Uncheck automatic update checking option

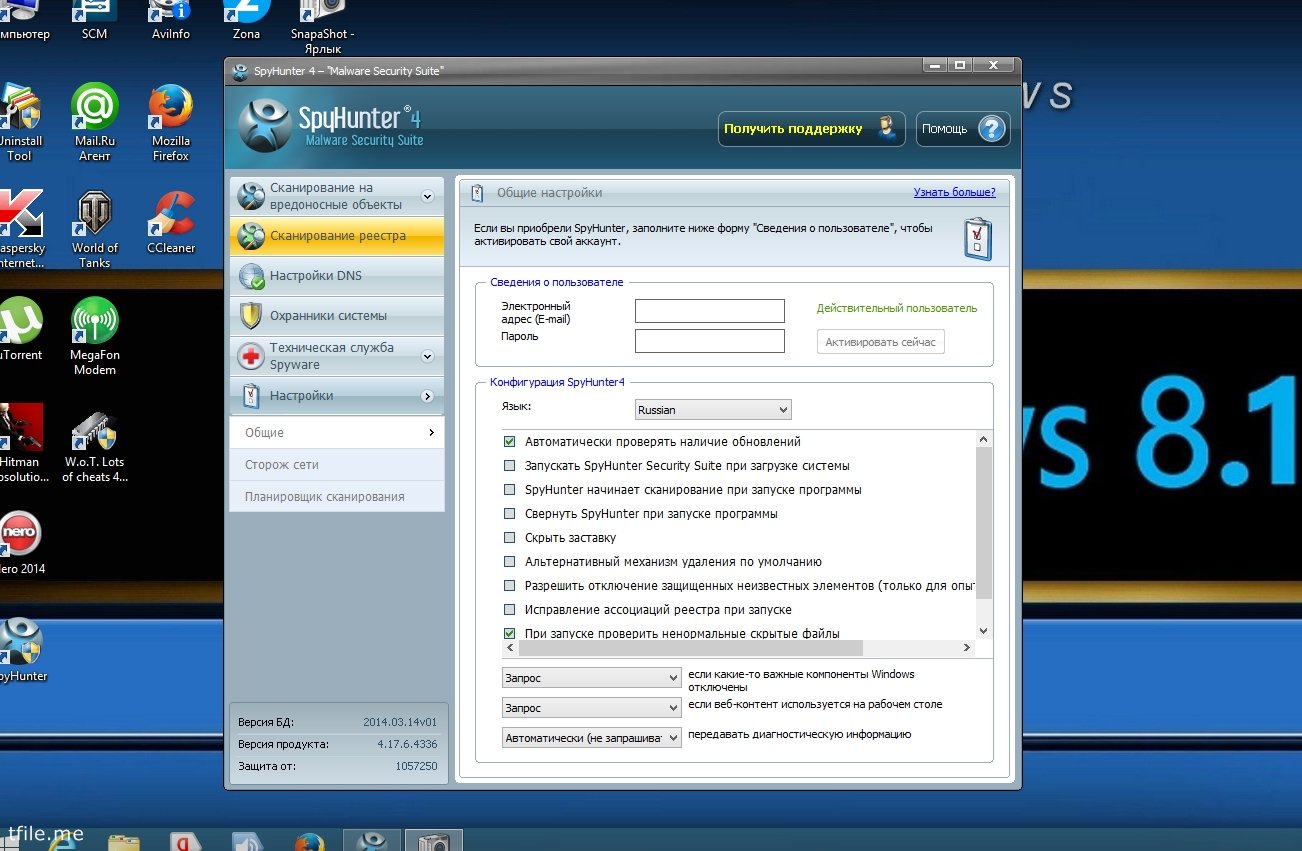pos(510,442)
